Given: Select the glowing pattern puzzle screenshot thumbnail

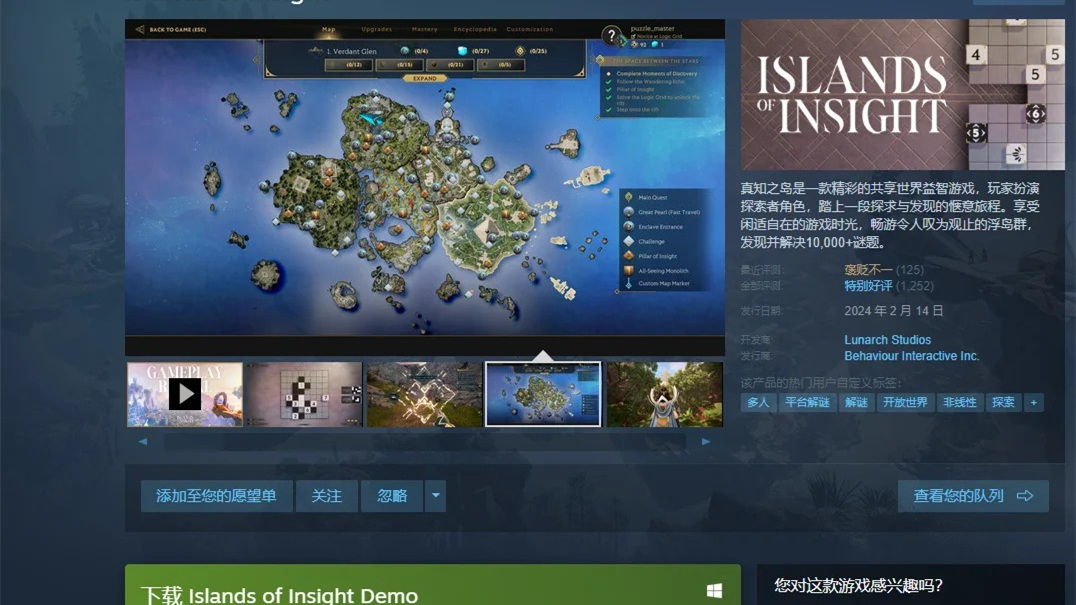Looking at the screenshot, I should tap(424, 394).
